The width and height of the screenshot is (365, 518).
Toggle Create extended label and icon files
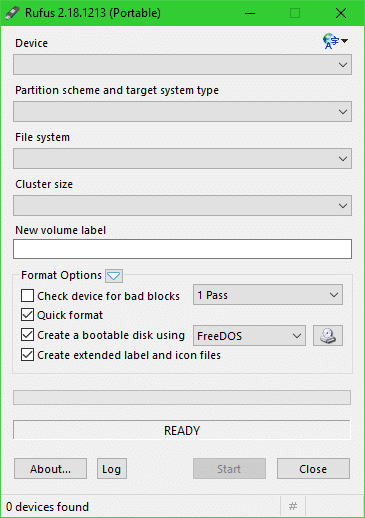27,355
